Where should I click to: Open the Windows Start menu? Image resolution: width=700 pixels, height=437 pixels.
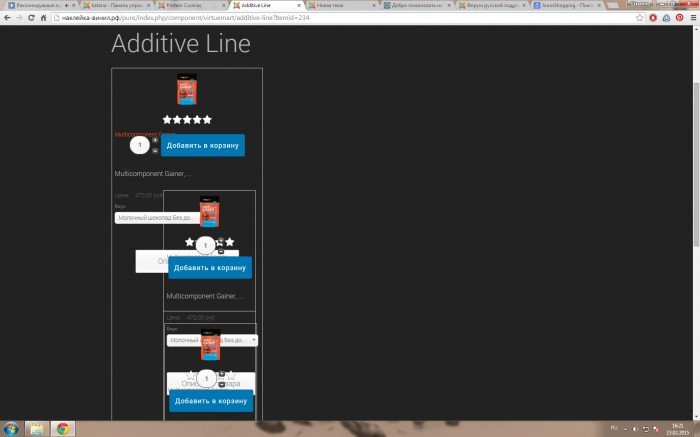coord(11,429)
